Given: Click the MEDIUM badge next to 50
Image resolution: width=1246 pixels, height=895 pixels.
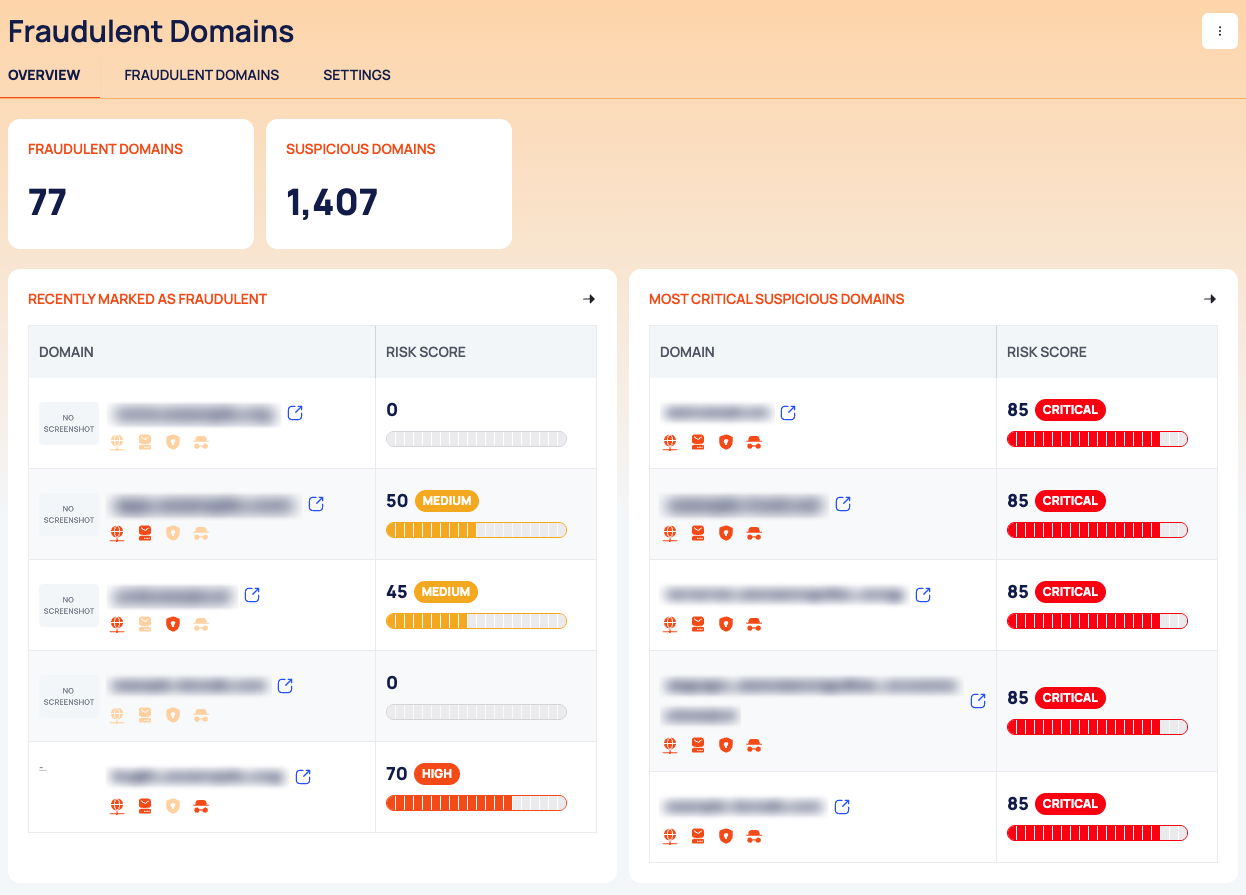Looking at the screenshot, I should click(447, 501).
